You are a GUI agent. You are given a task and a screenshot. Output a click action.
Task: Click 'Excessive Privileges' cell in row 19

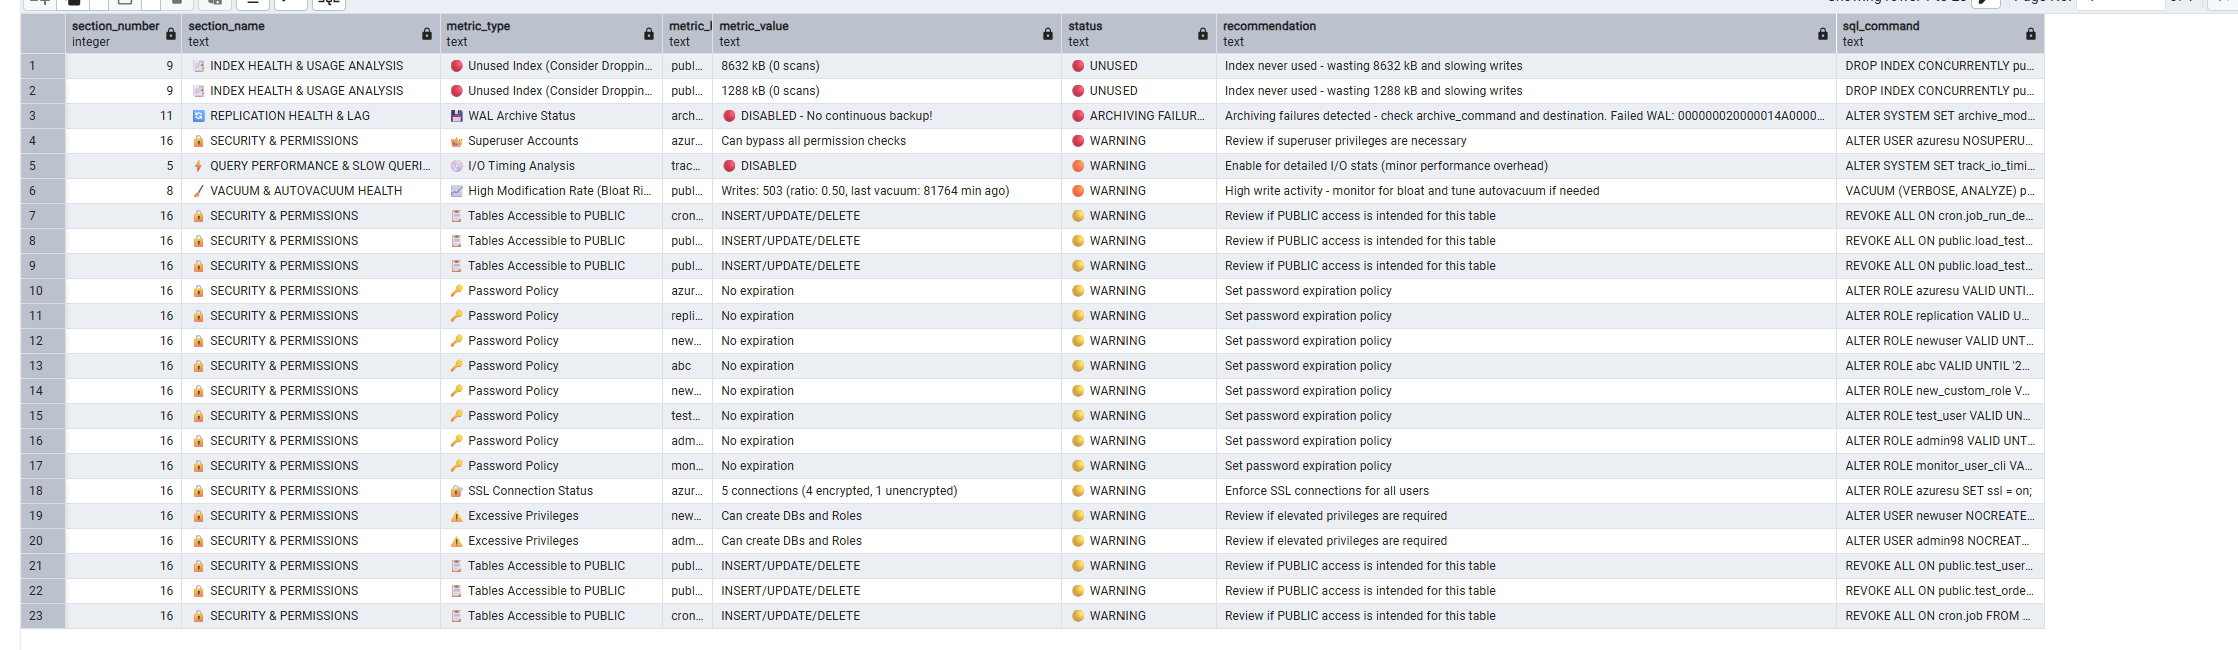[x=551, y=516]
